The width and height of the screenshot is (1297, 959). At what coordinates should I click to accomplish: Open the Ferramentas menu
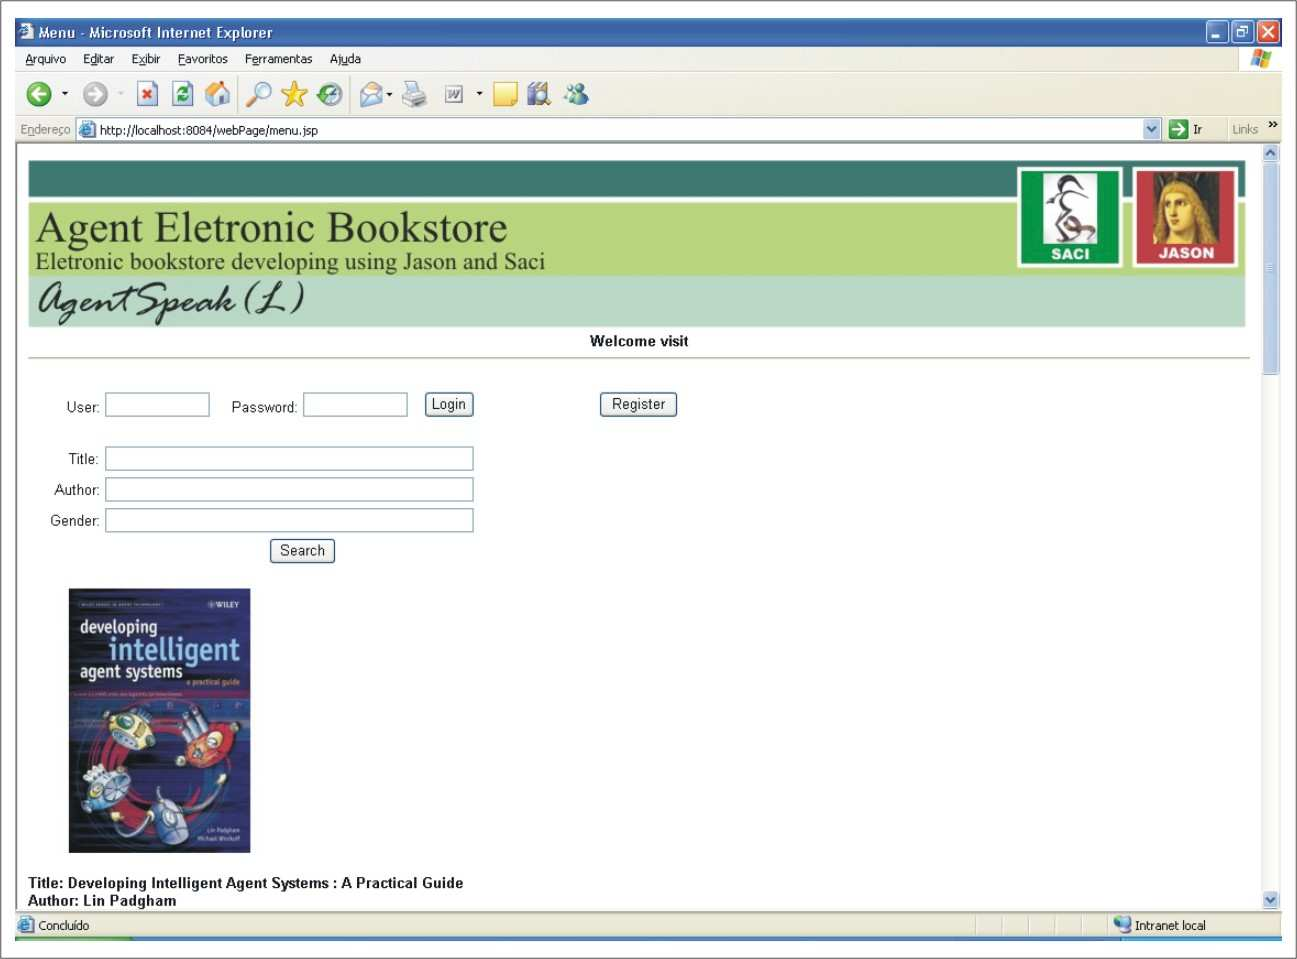click(x=278, y=59)
